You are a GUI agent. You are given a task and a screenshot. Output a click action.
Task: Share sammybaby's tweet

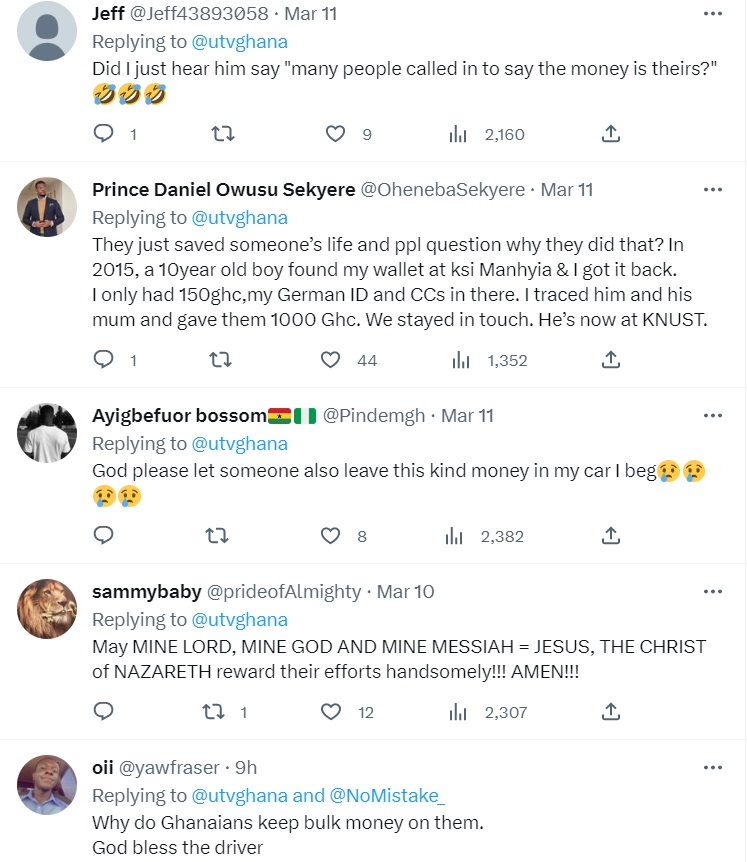click(611, 712)
